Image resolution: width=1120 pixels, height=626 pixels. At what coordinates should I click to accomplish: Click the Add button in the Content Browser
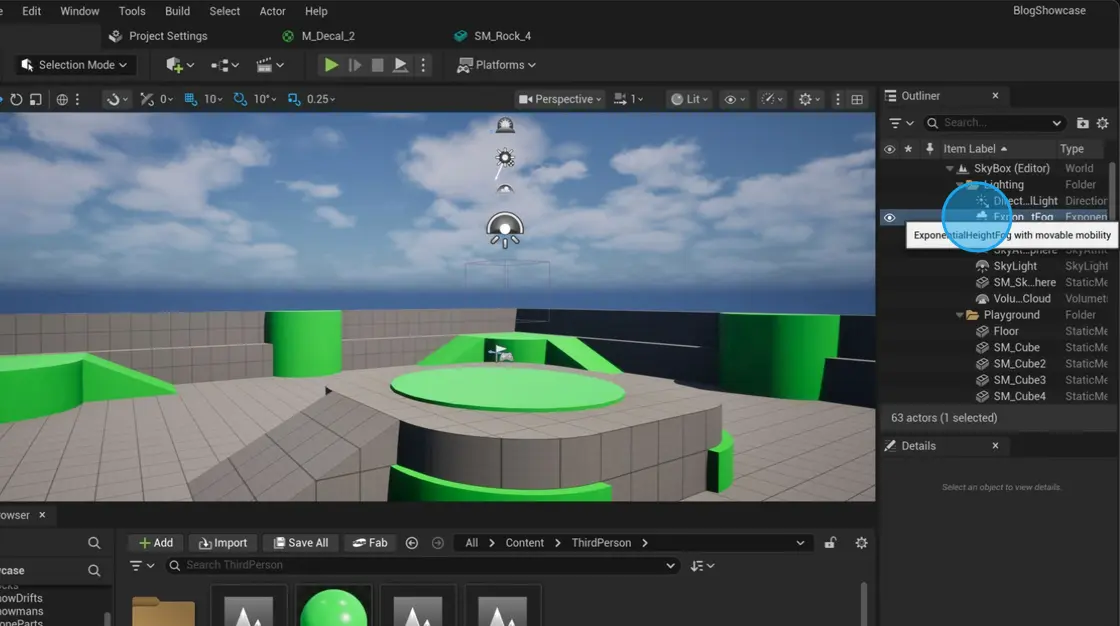(x=155, y=542)
